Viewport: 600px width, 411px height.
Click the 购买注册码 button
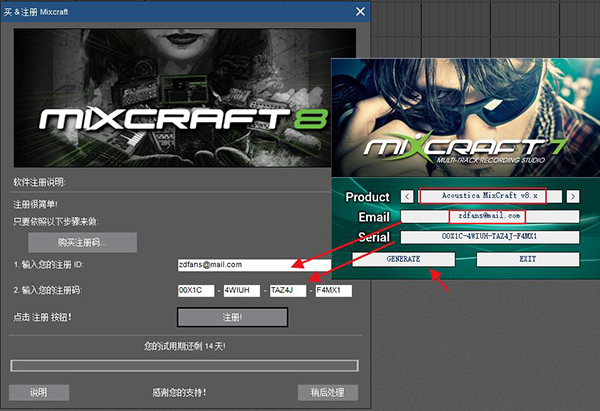(x=82, y=242)
